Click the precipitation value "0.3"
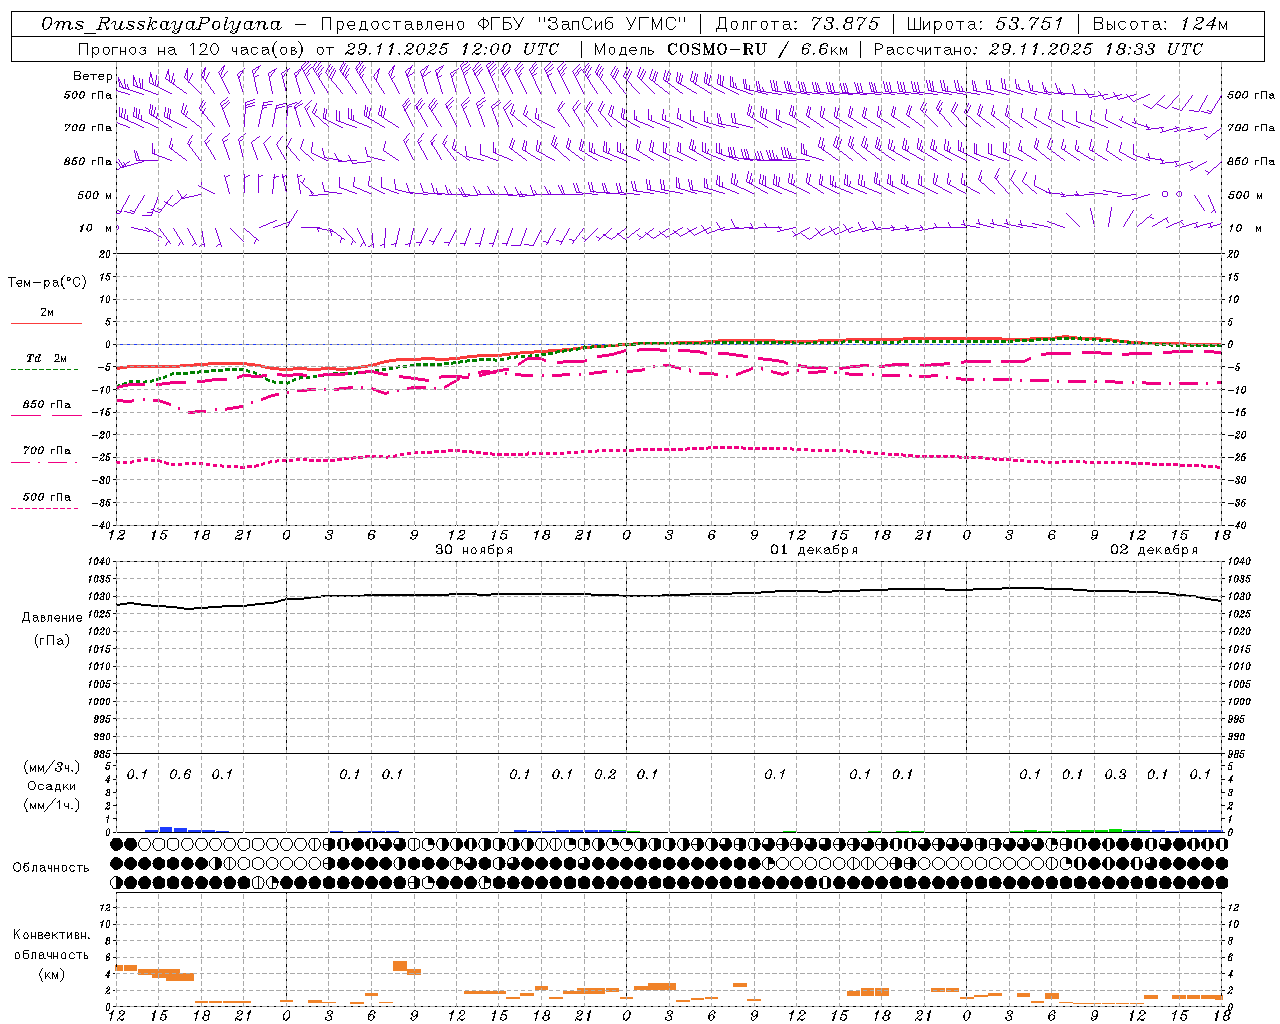 (x=1115, y=774)
